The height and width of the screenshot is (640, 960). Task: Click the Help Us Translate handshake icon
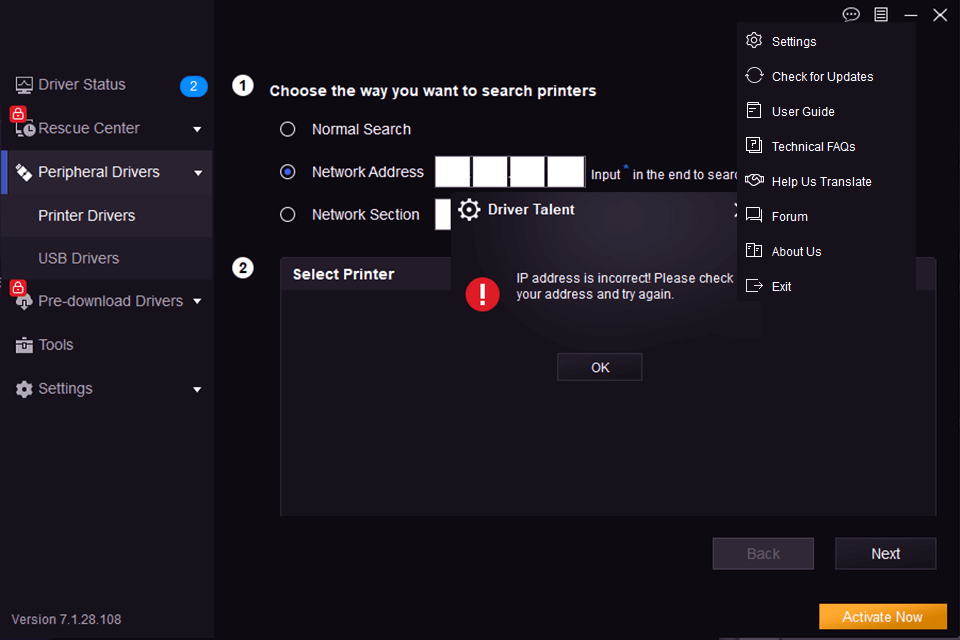click(754, 181)
